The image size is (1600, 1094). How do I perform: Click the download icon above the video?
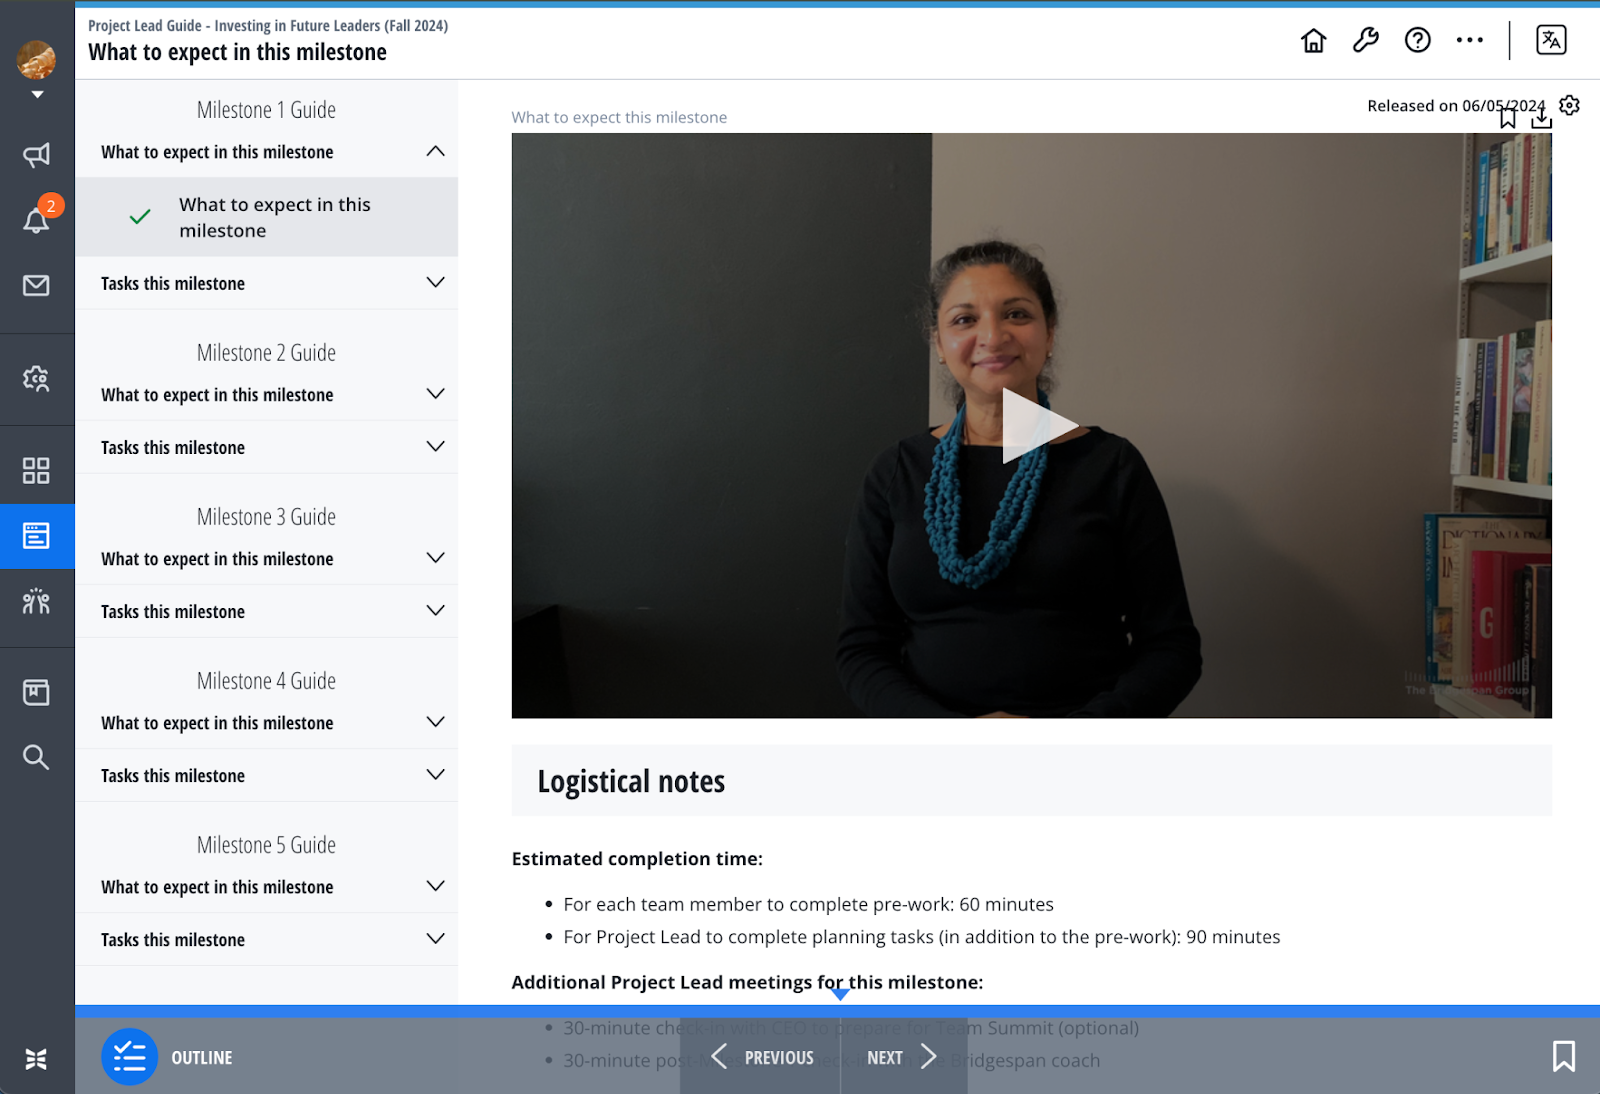(1541, 120)
